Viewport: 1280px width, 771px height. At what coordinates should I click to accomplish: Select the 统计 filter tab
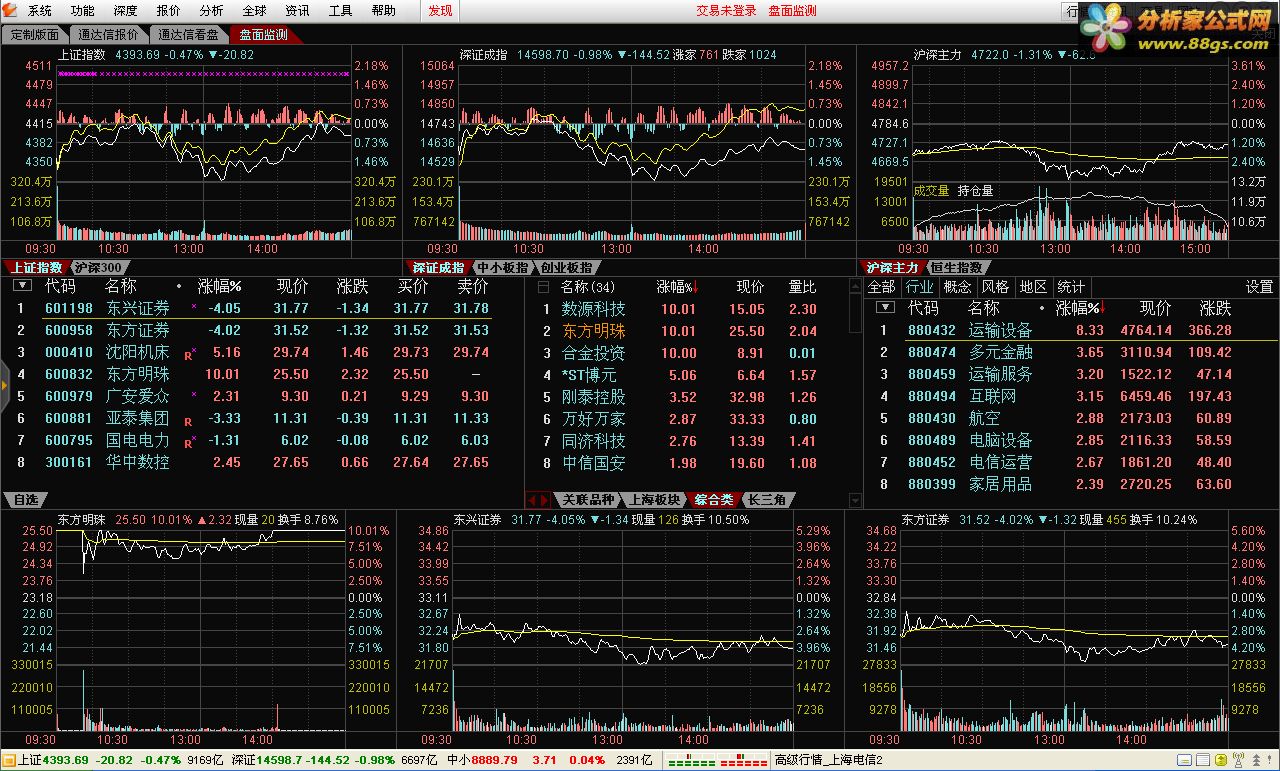[x=1071, y=287]
